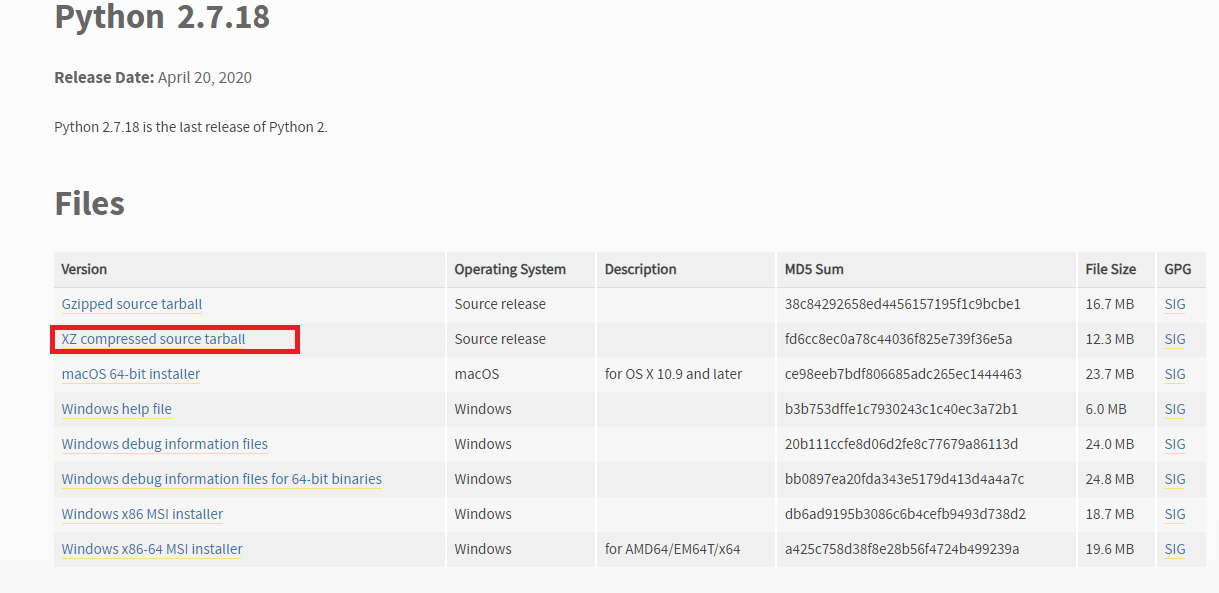Viewport: 1219px width, 593px height.
Task: Click the 'last release of Python 2' sentence
Action: [x=191, y=127]
